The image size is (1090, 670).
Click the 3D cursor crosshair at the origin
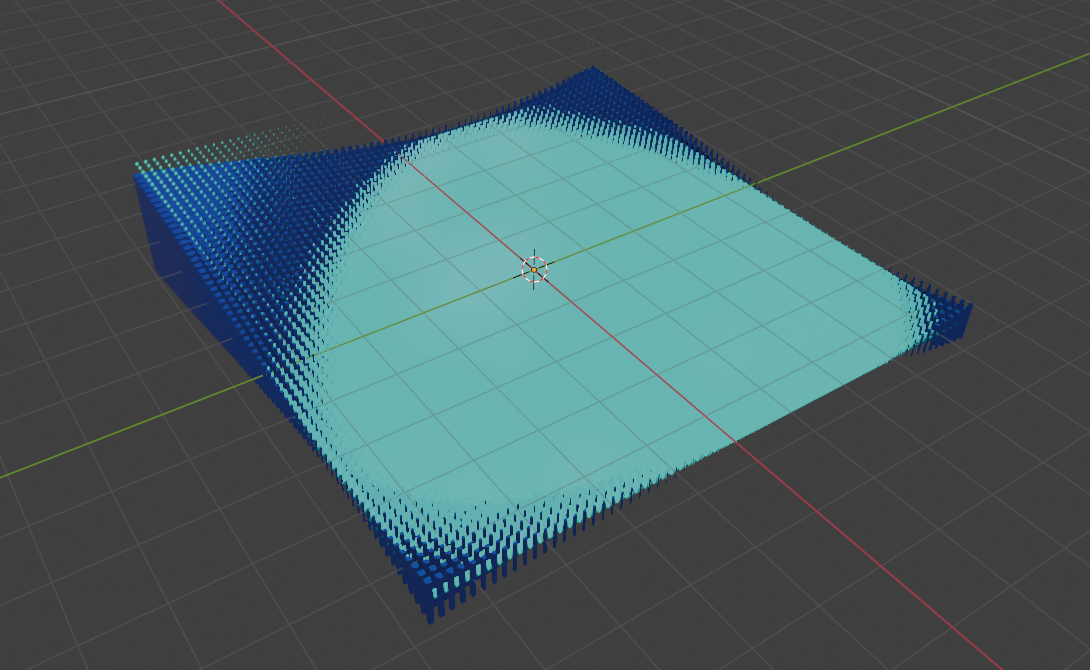pyautogui.click(x=534, y=270)
